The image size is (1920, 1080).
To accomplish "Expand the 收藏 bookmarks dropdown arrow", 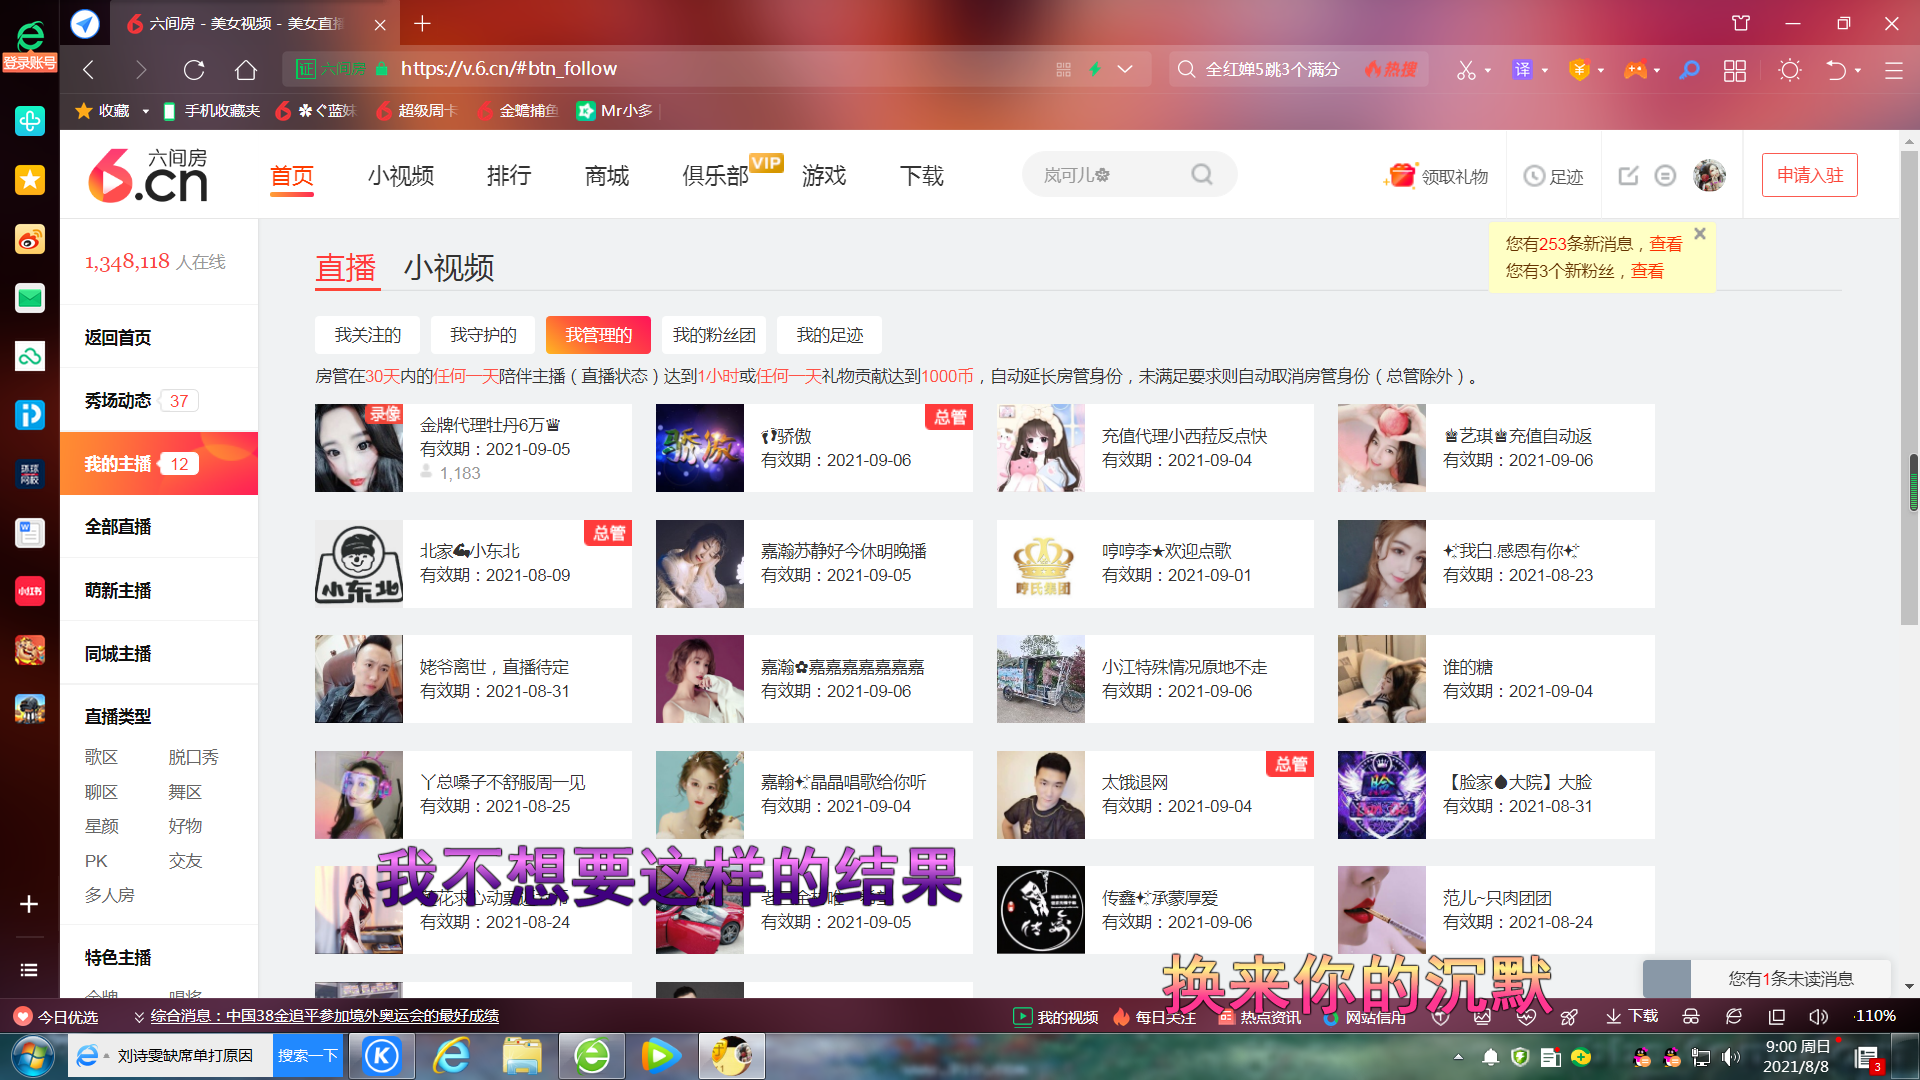I will point(145,111).
